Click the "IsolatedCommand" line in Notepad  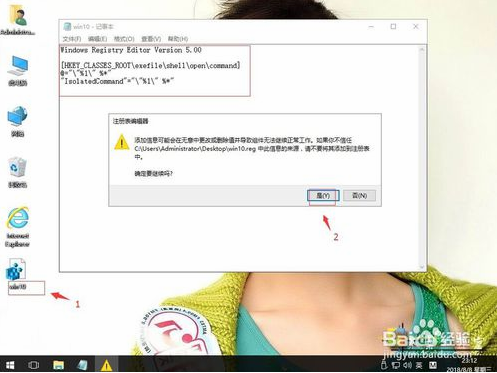click(118, 81)
